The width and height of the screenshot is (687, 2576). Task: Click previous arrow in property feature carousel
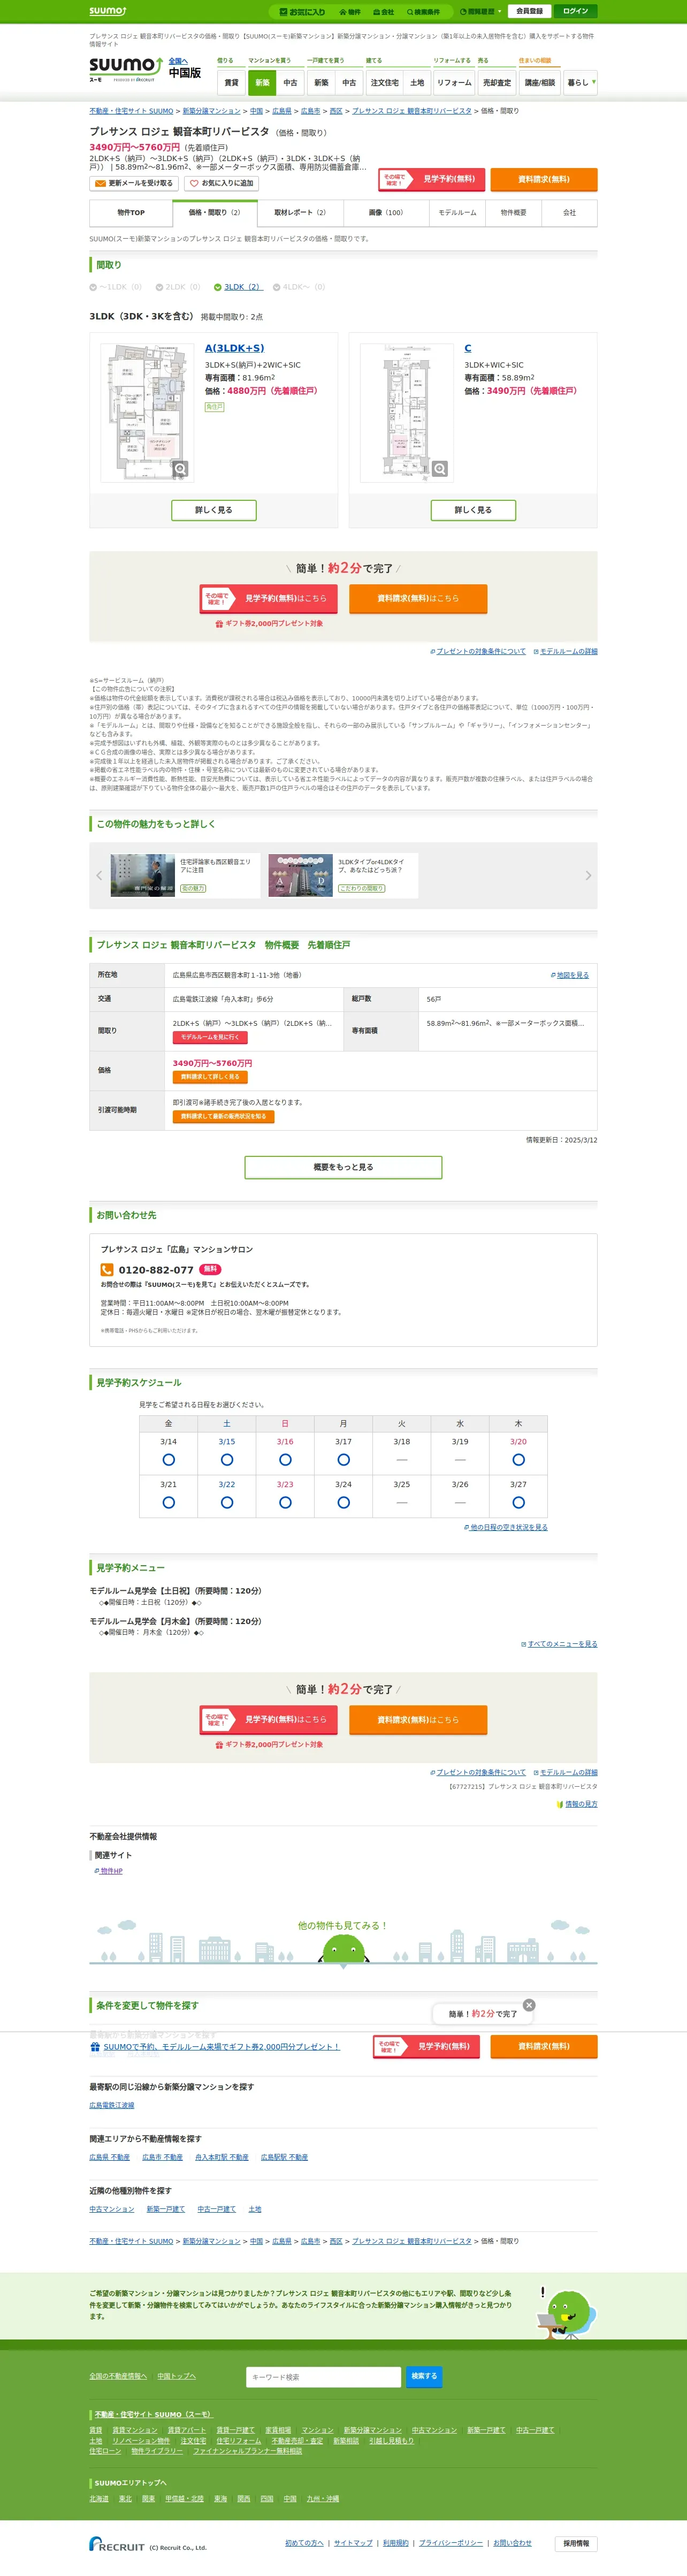click(99, 875)
